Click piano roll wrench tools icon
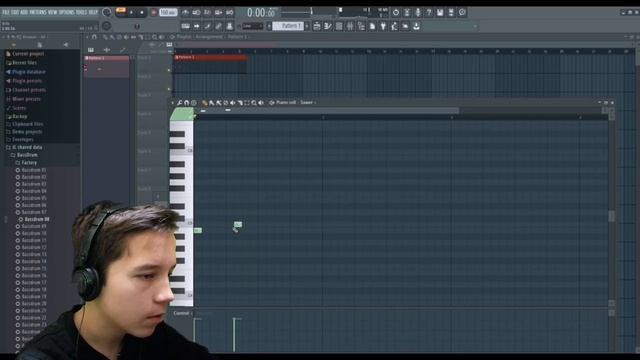Viewport: 640px width, 360px height. tap(179, 103)
